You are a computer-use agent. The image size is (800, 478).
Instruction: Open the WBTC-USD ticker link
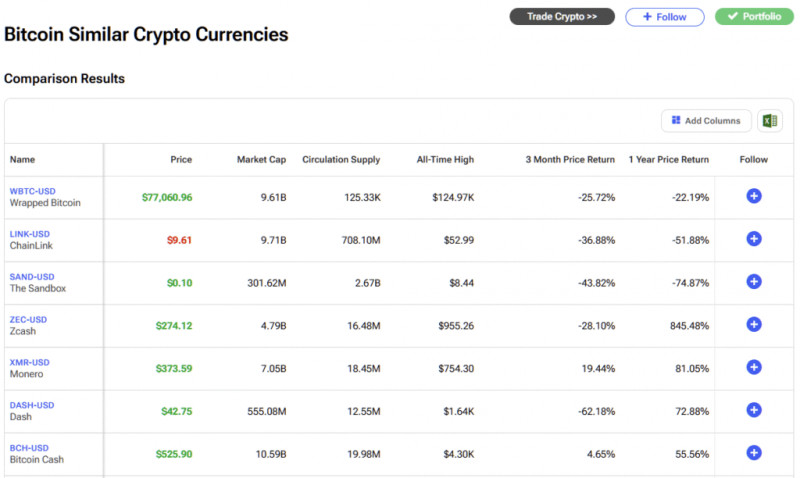32,191
